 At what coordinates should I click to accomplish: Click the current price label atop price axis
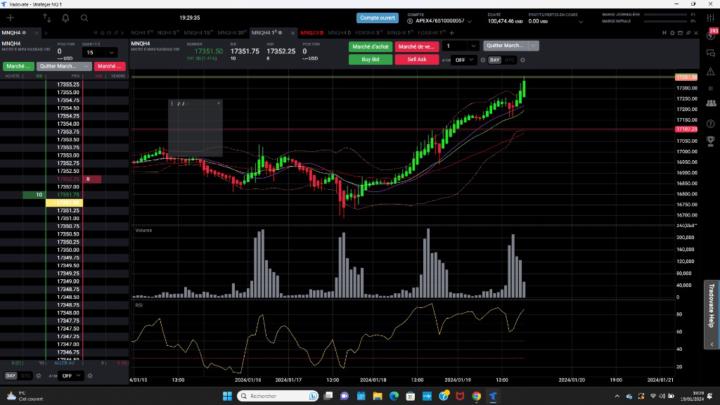pyautogui.click(x=686, y=77)
